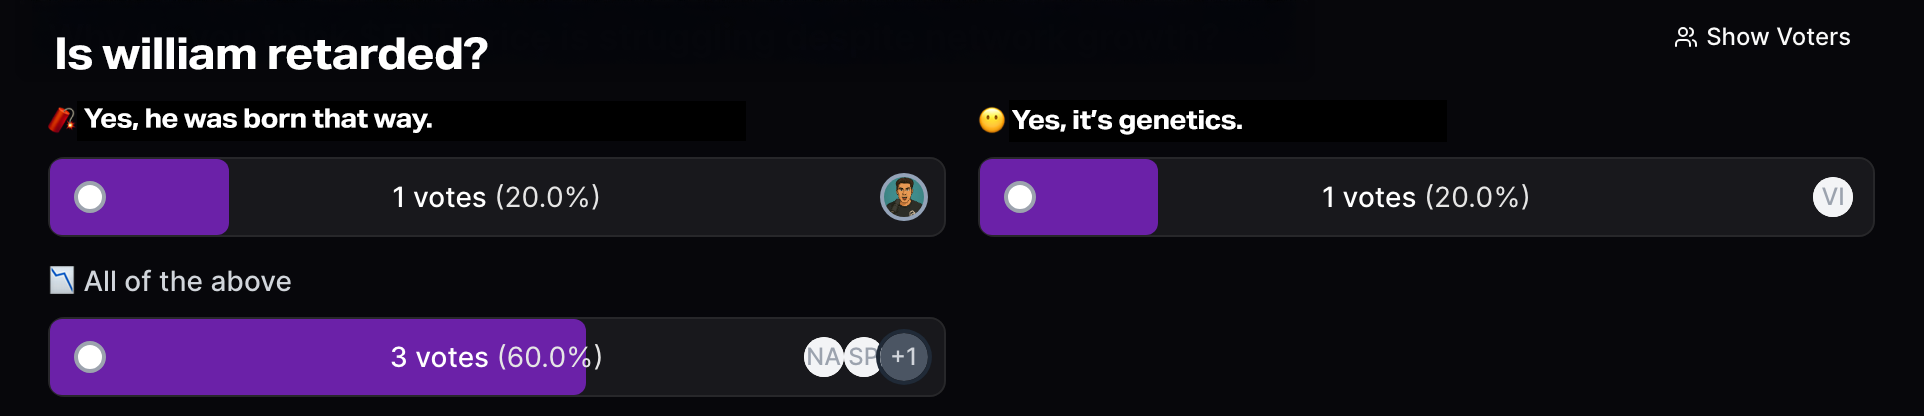Click the SP voter avatar
The height and width of the screenshot is (416, 1924).
861,357
